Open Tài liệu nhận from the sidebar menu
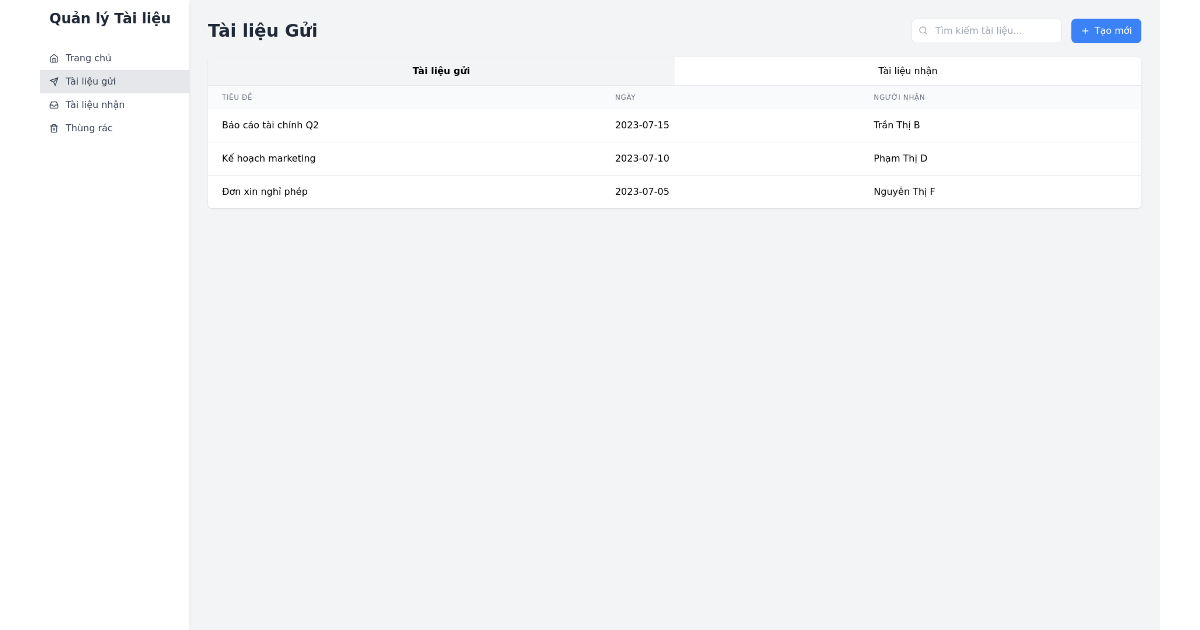The height and width of the screenshot is (630, 1200). pyautogui.click(x=94, y=104)
